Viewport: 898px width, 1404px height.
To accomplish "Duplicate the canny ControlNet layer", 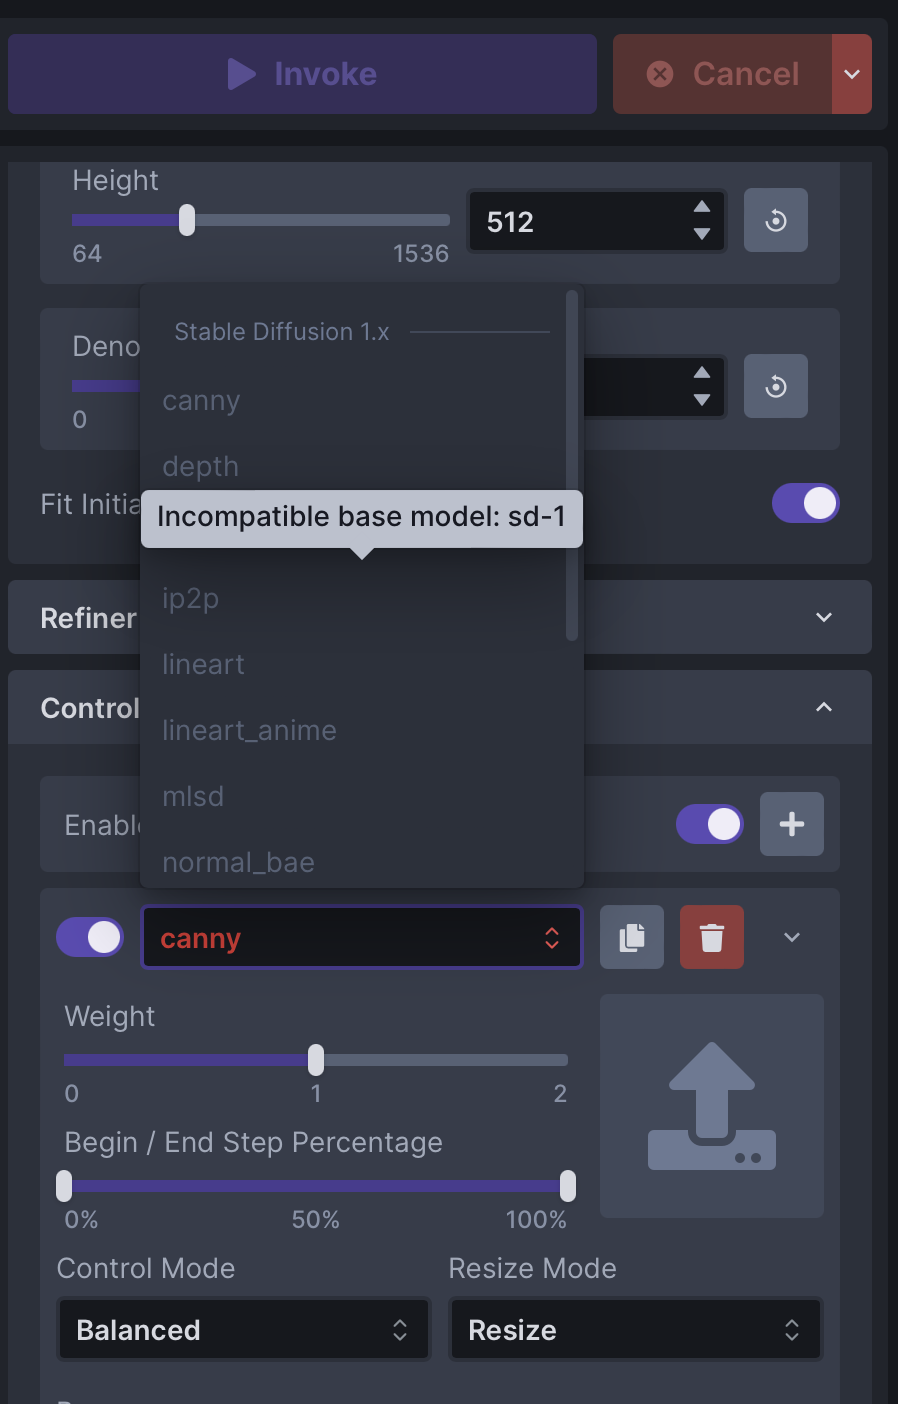I will (631, 937).
